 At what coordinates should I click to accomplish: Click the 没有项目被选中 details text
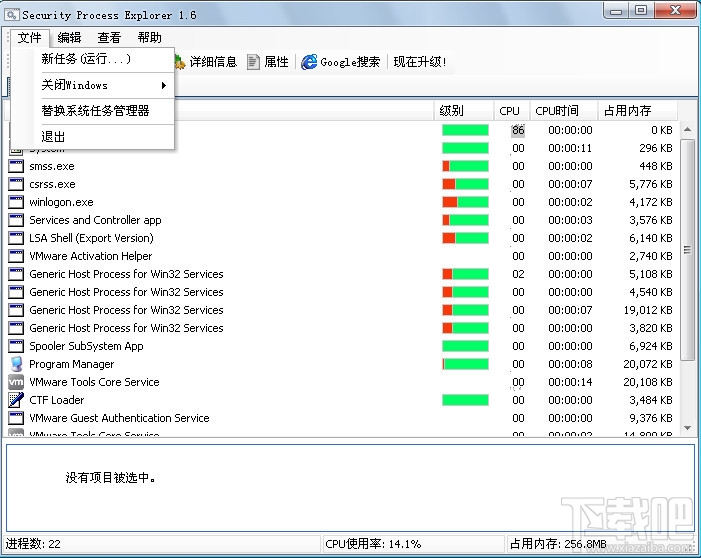pos(111,478)
